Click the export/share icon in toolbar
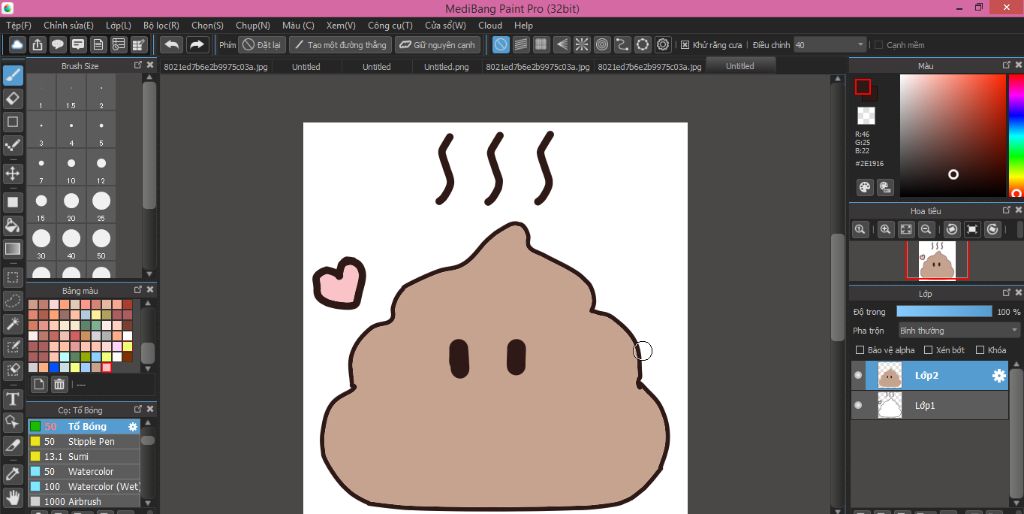Image resolution: width=1024 pixels, height=514 pixels. pyautogui.click(x=37, y=44)
